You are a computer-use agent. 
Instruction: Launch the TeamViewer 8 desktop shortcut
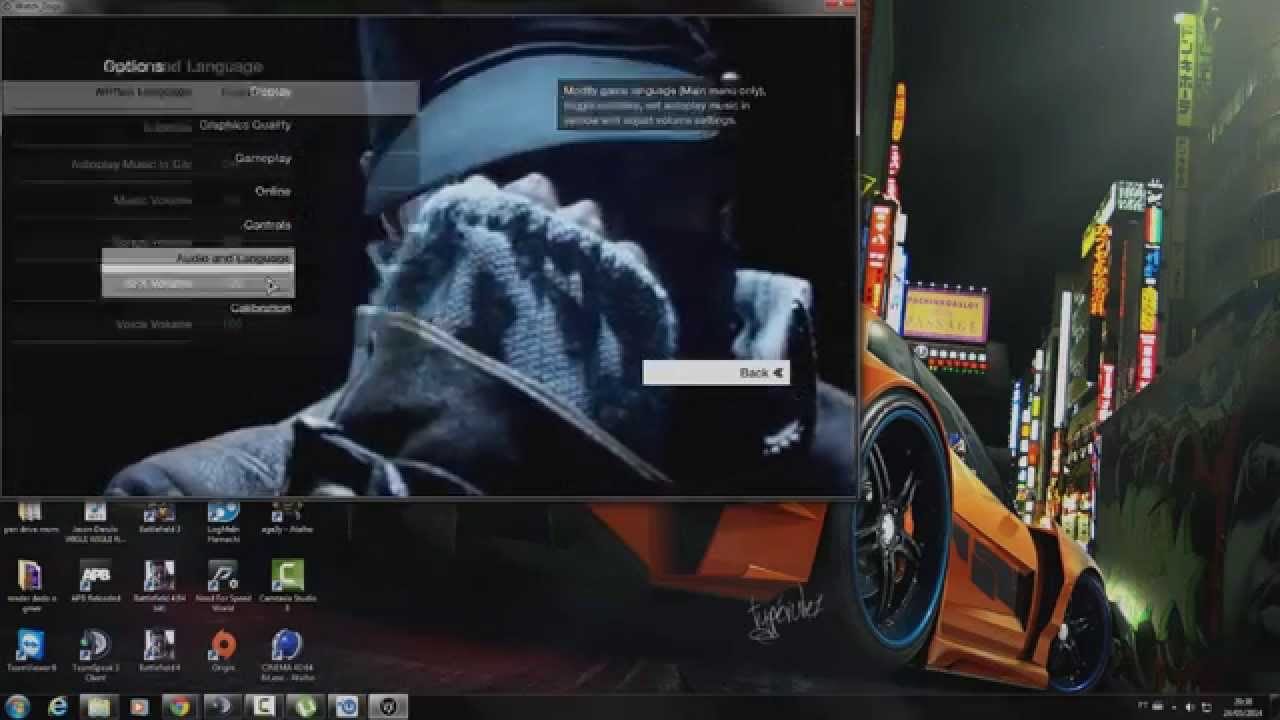[x=31, y=650]
